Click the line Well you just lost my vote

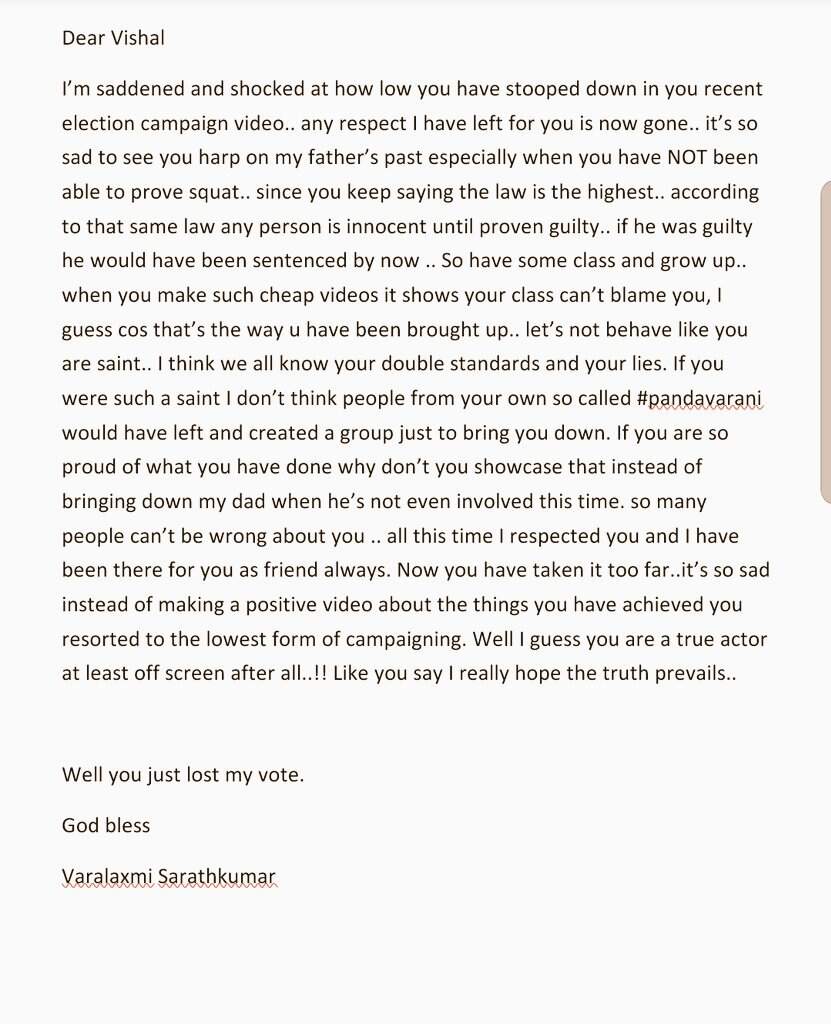point(183,775)
